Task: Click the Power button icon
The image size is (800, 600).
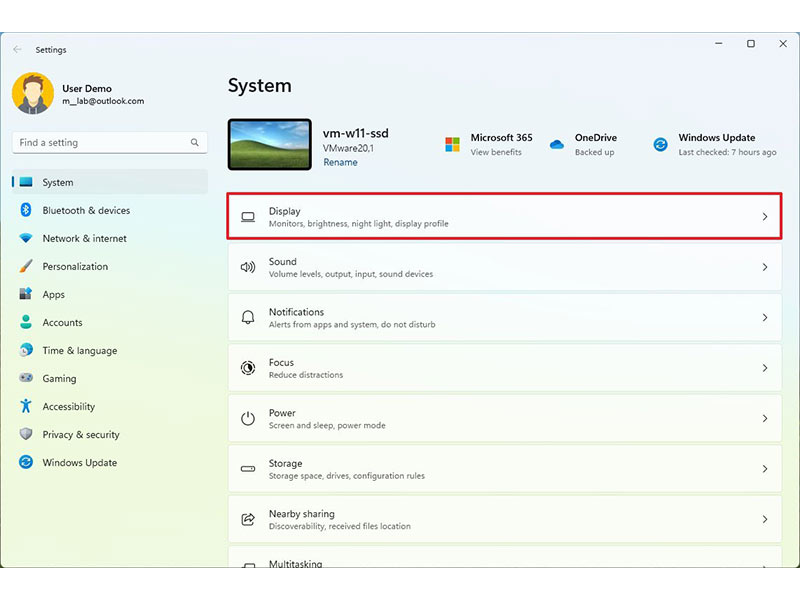Action: tap(248, 418)
